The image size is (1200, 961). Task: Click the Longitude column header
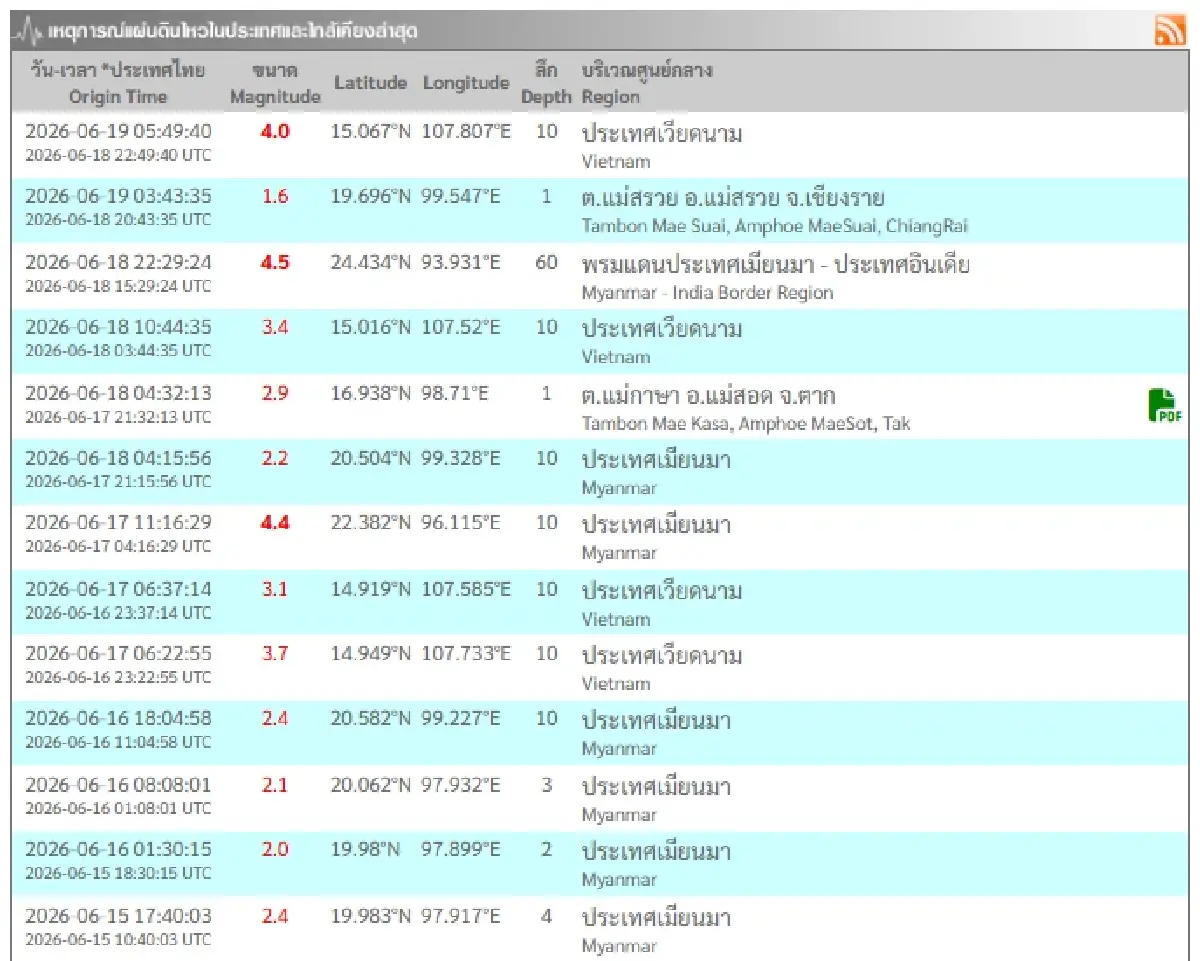[466, 83]
